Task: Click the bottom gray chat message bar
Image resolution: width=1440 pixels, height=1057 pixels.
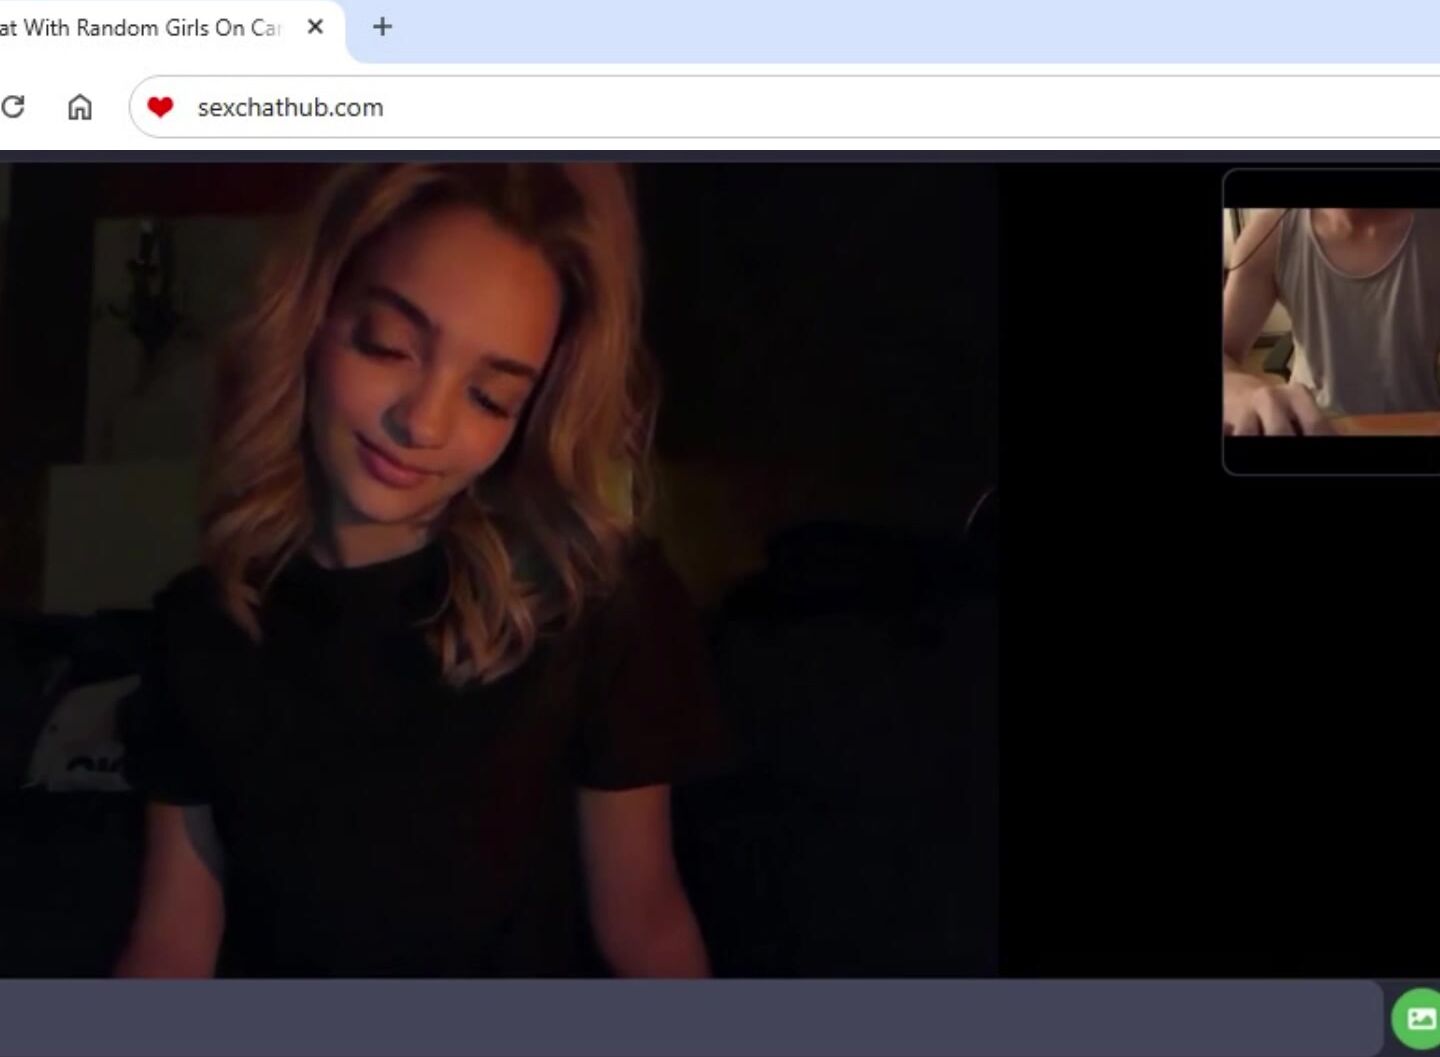Action: click(690, 1018)
